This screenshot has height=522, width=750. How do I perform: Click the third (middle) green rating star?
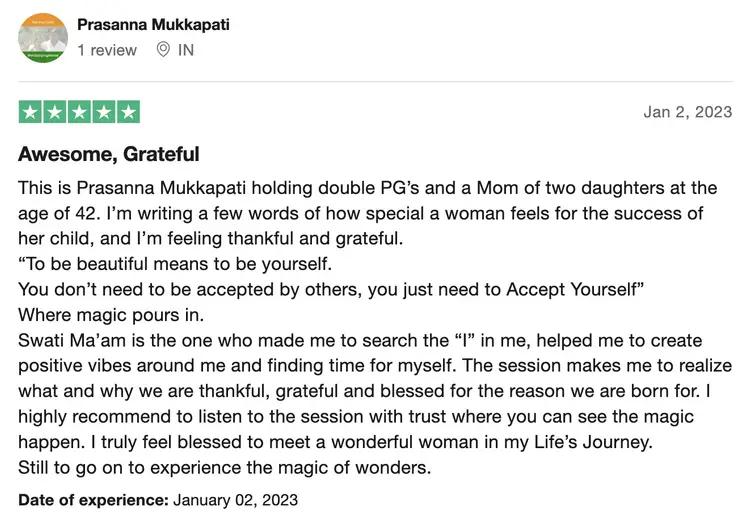click(x=79, y=112)
